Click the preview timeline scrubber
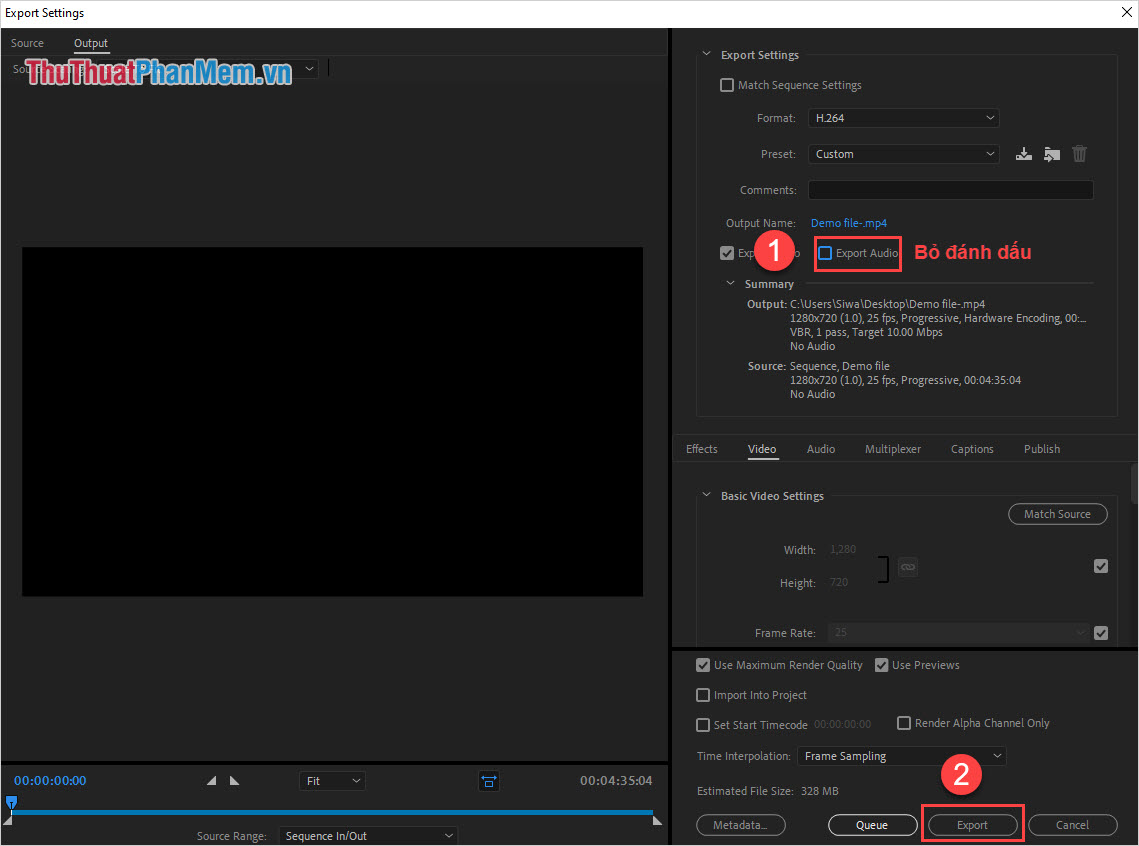This screenshot has height=846, width=1139. pos(11,803)
